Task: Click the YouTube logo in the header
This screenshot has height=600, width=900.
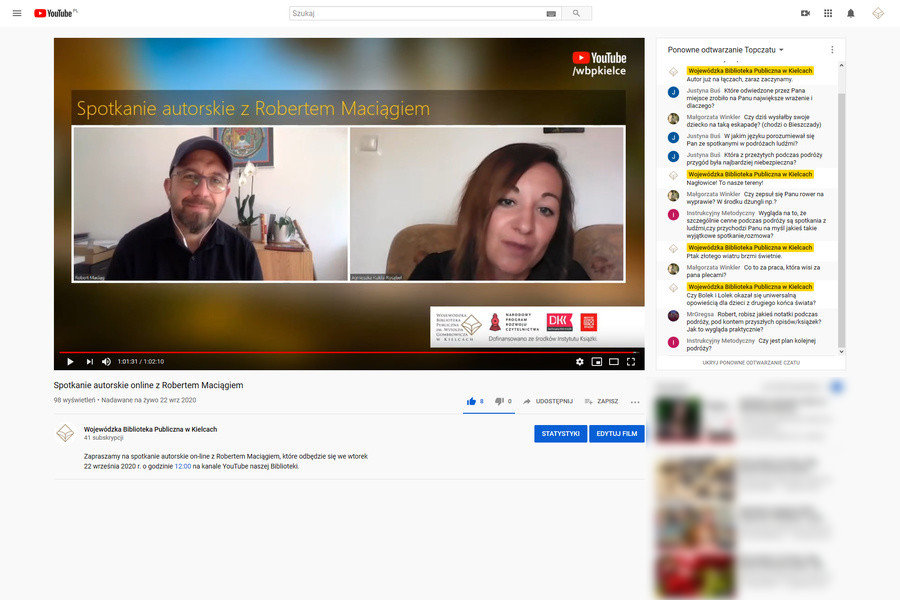Action: [54, 13]
